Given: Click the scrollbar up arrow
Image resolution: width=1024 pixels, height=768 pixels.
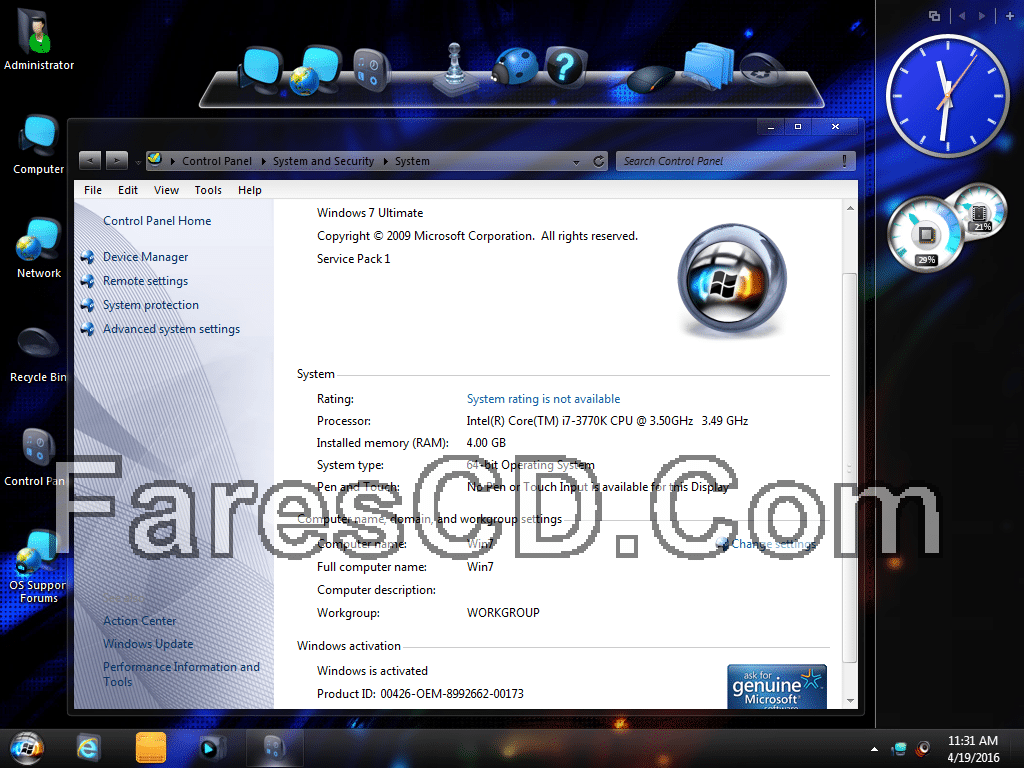Looking at the screenshot, I should point(850,208).
